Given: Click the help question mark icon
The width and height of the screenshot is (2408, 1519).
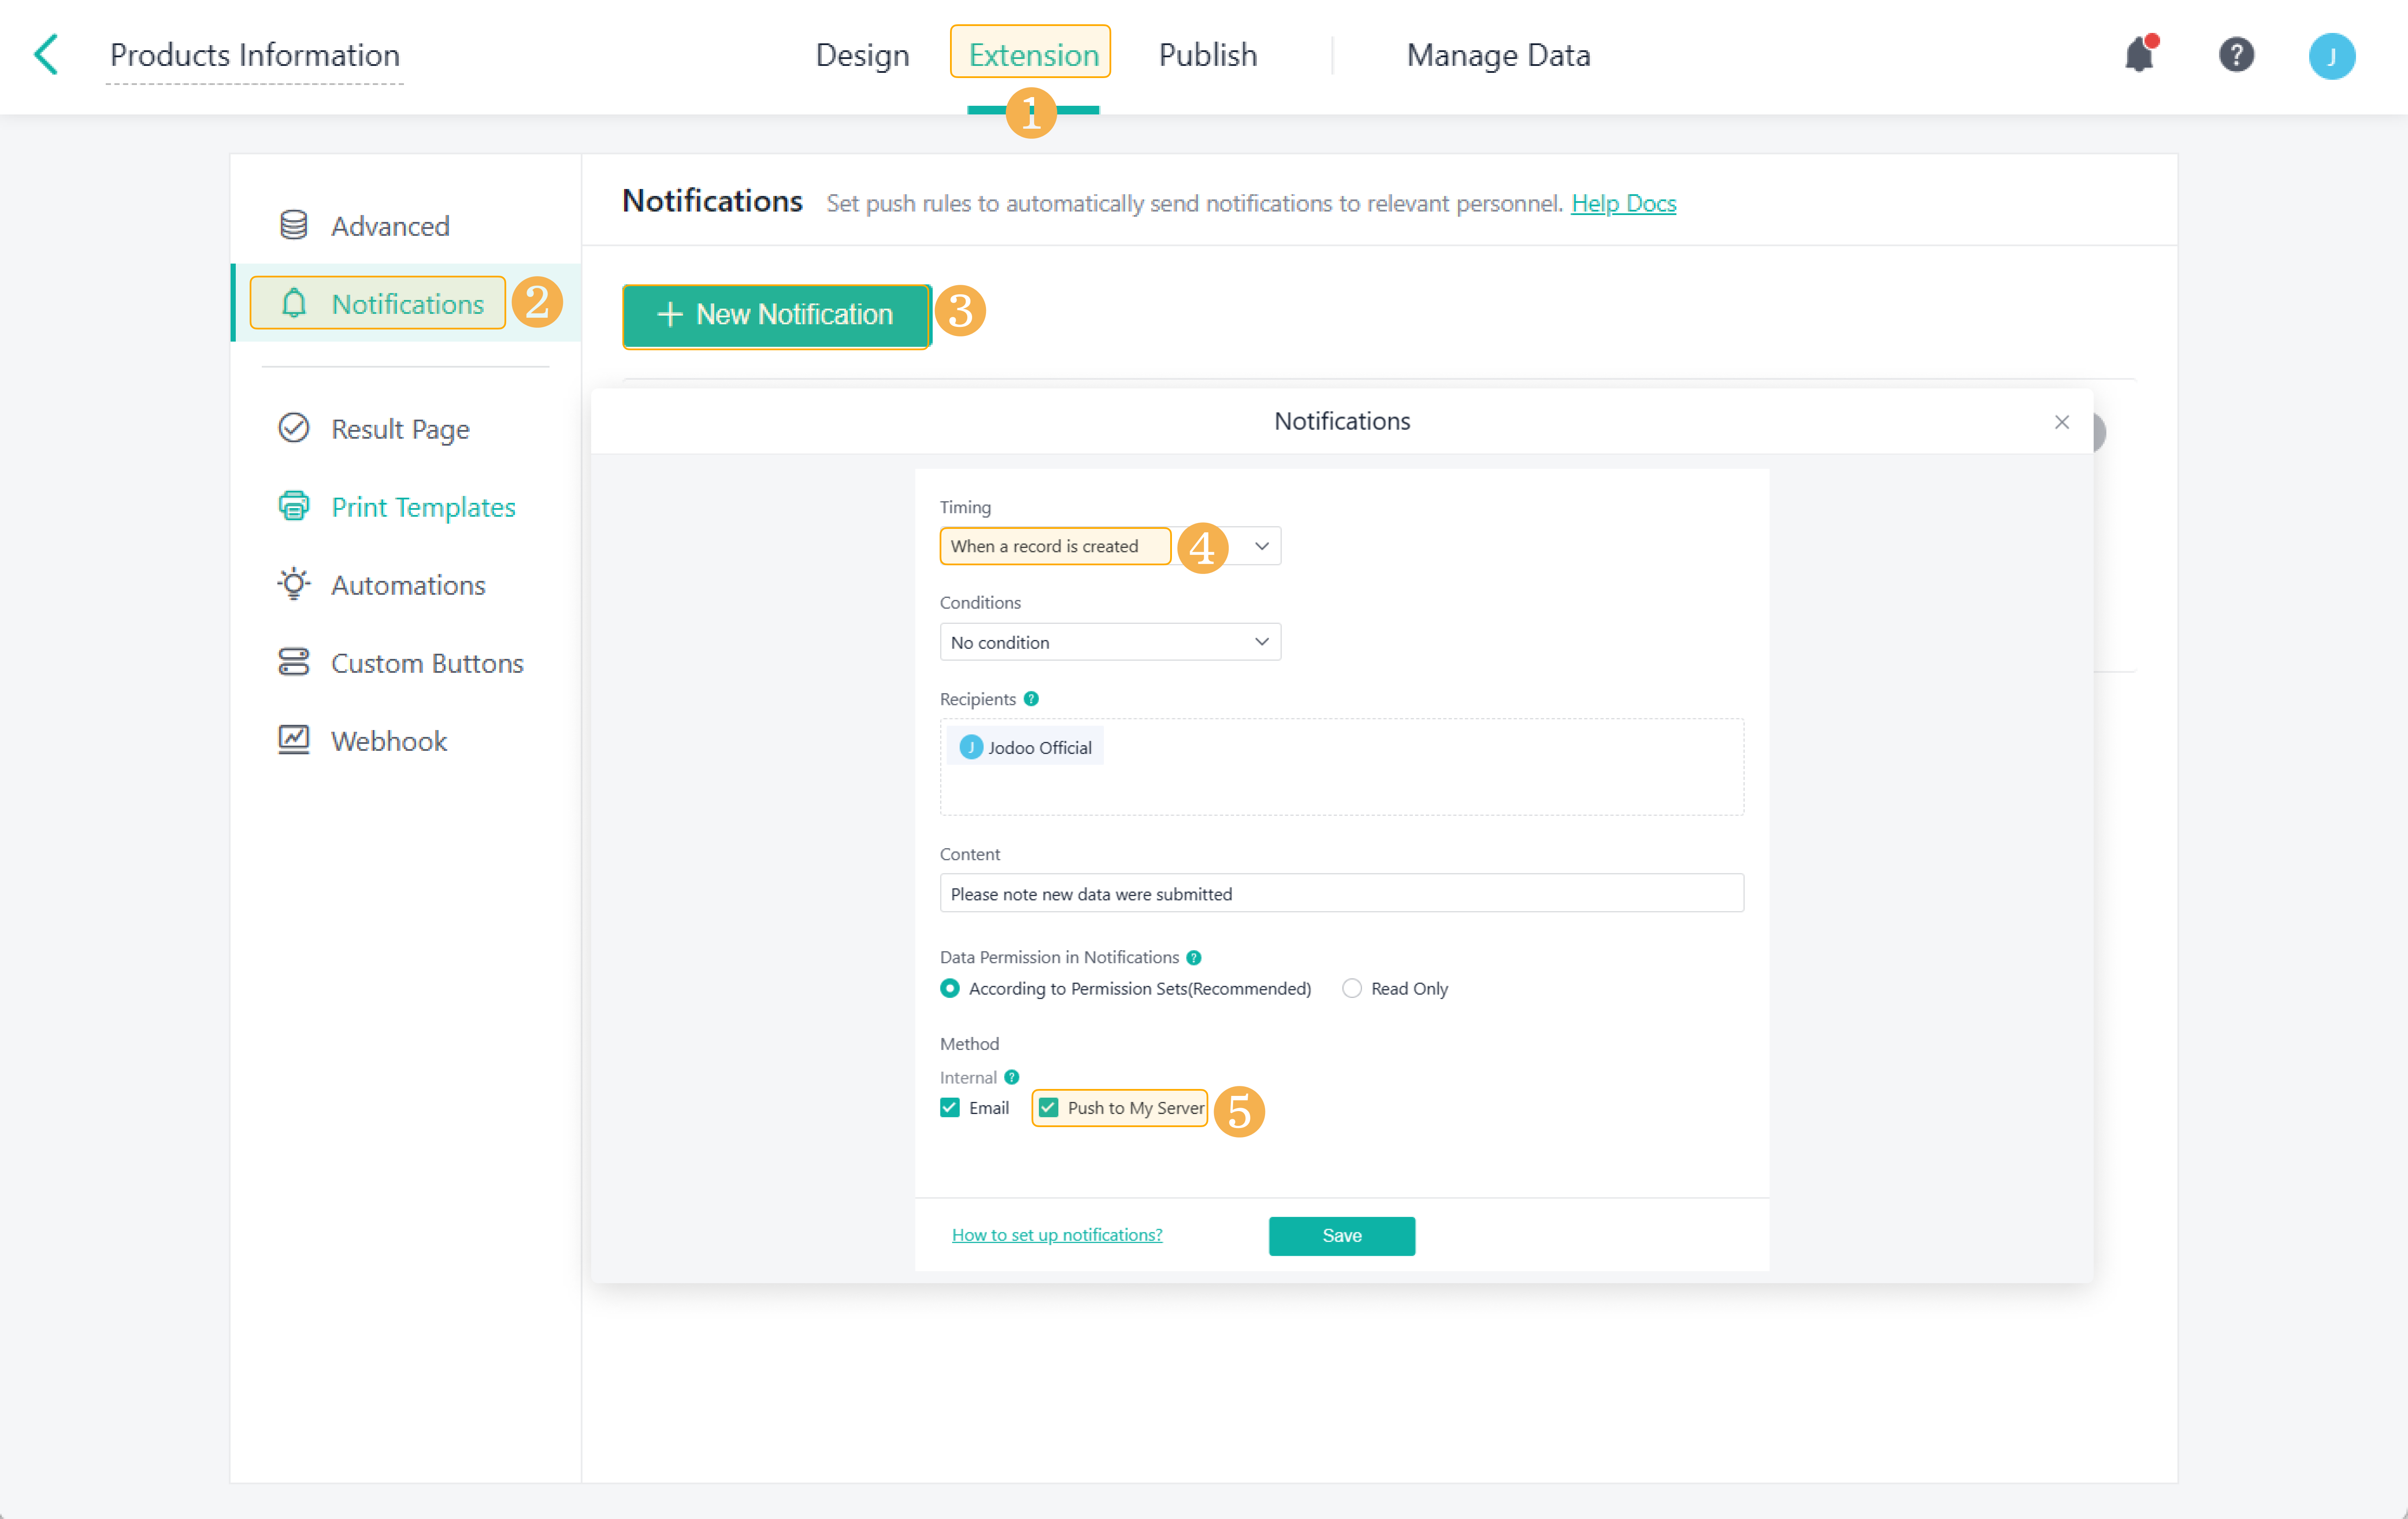Looking at the screenshot, I should [x=2236, y=54].
